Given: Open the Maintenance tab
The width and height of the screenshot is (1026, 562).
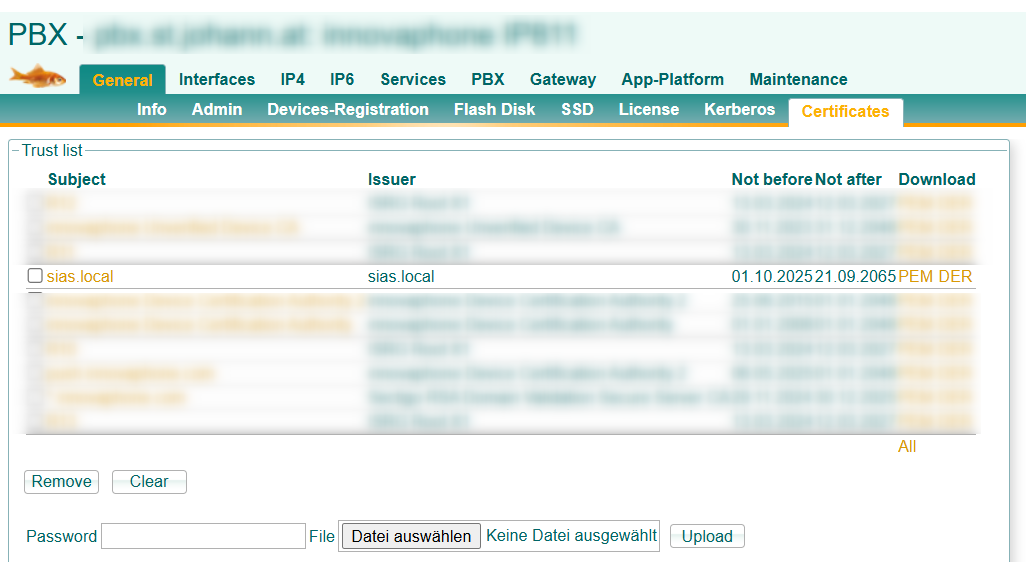Looking at the screenshot, I should tap(798, 80).
